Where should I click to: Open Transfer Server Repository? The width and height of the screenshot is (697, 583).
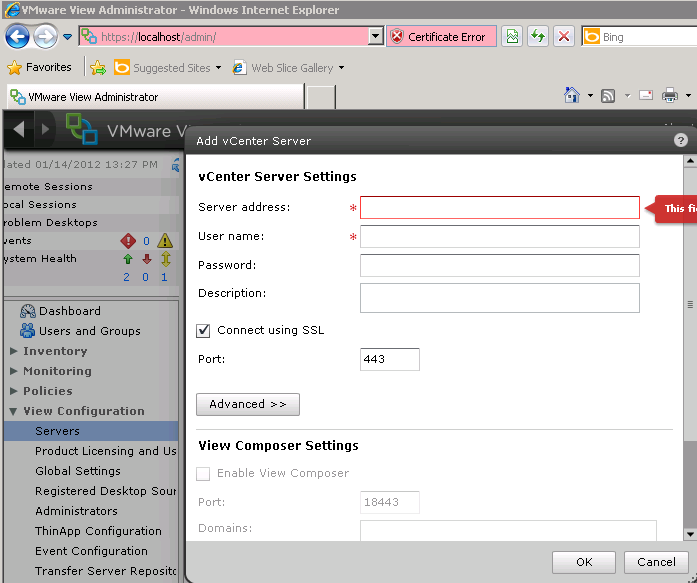(106, 571)
